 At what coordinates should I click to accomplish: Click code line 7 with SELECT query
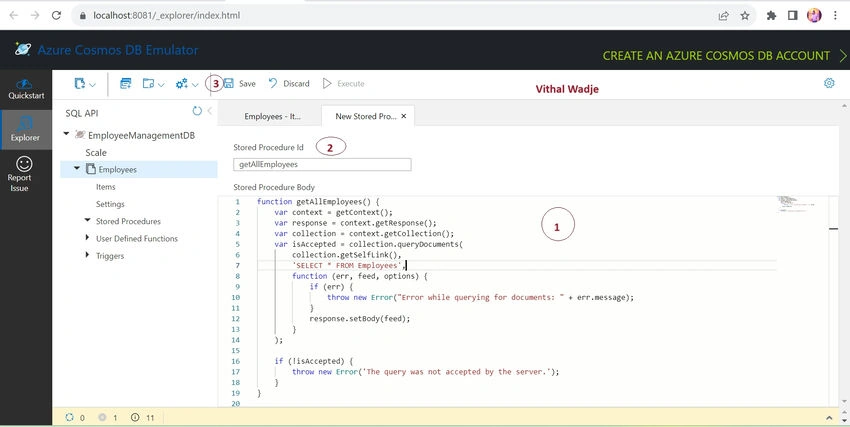point(349,266)
